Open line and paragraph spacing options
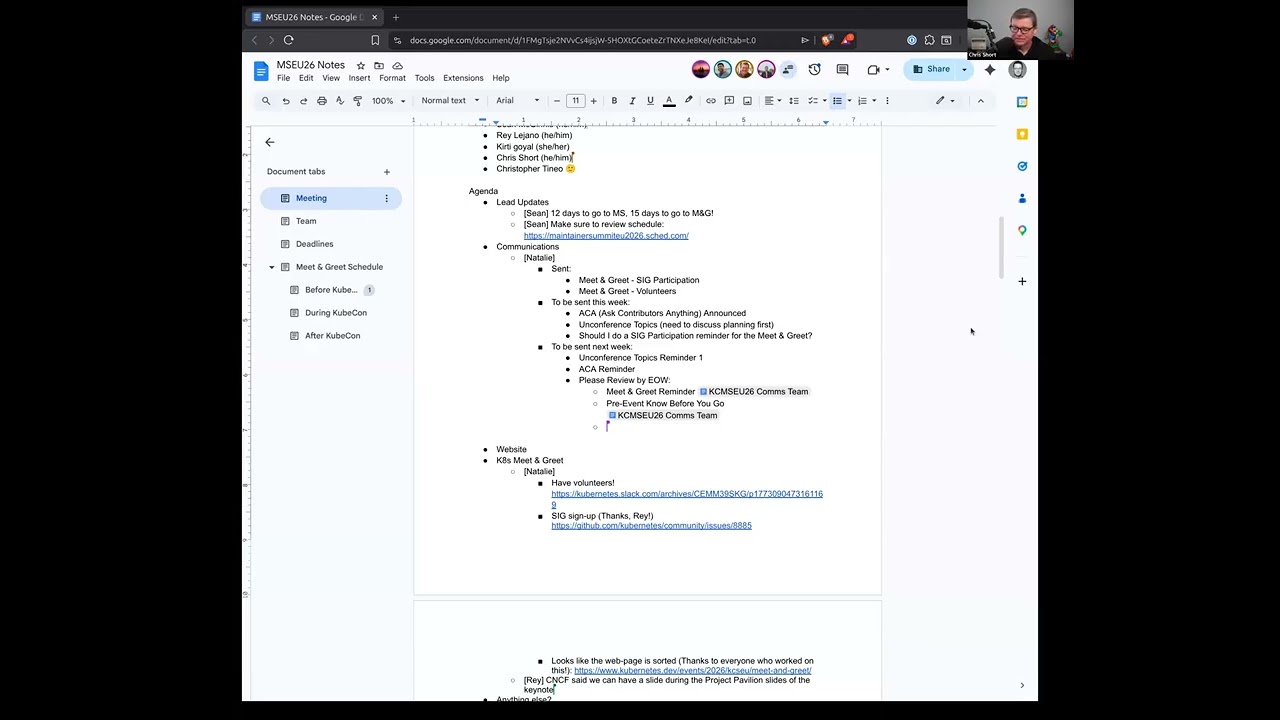This screenshot has width=1280, height=720. [x=794, y=101]
